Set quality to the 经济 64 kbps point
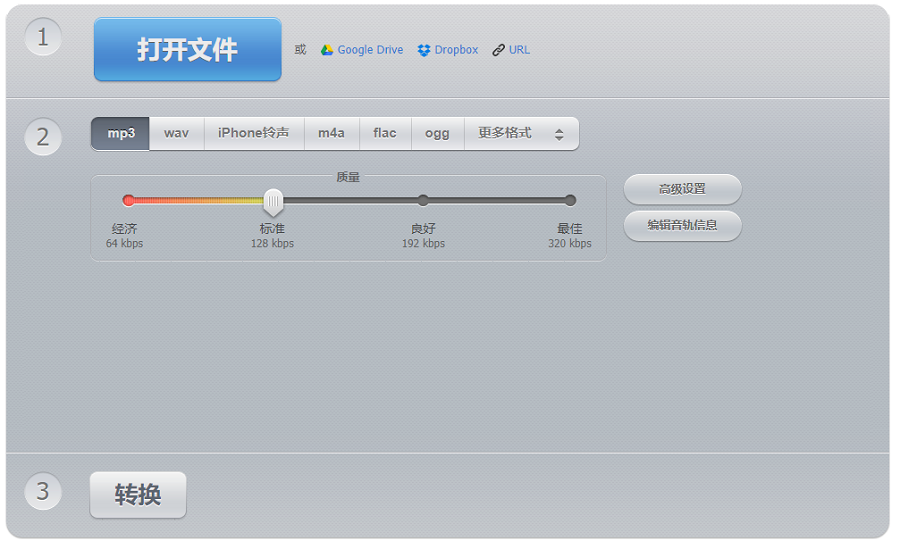 tap(129, 200)
